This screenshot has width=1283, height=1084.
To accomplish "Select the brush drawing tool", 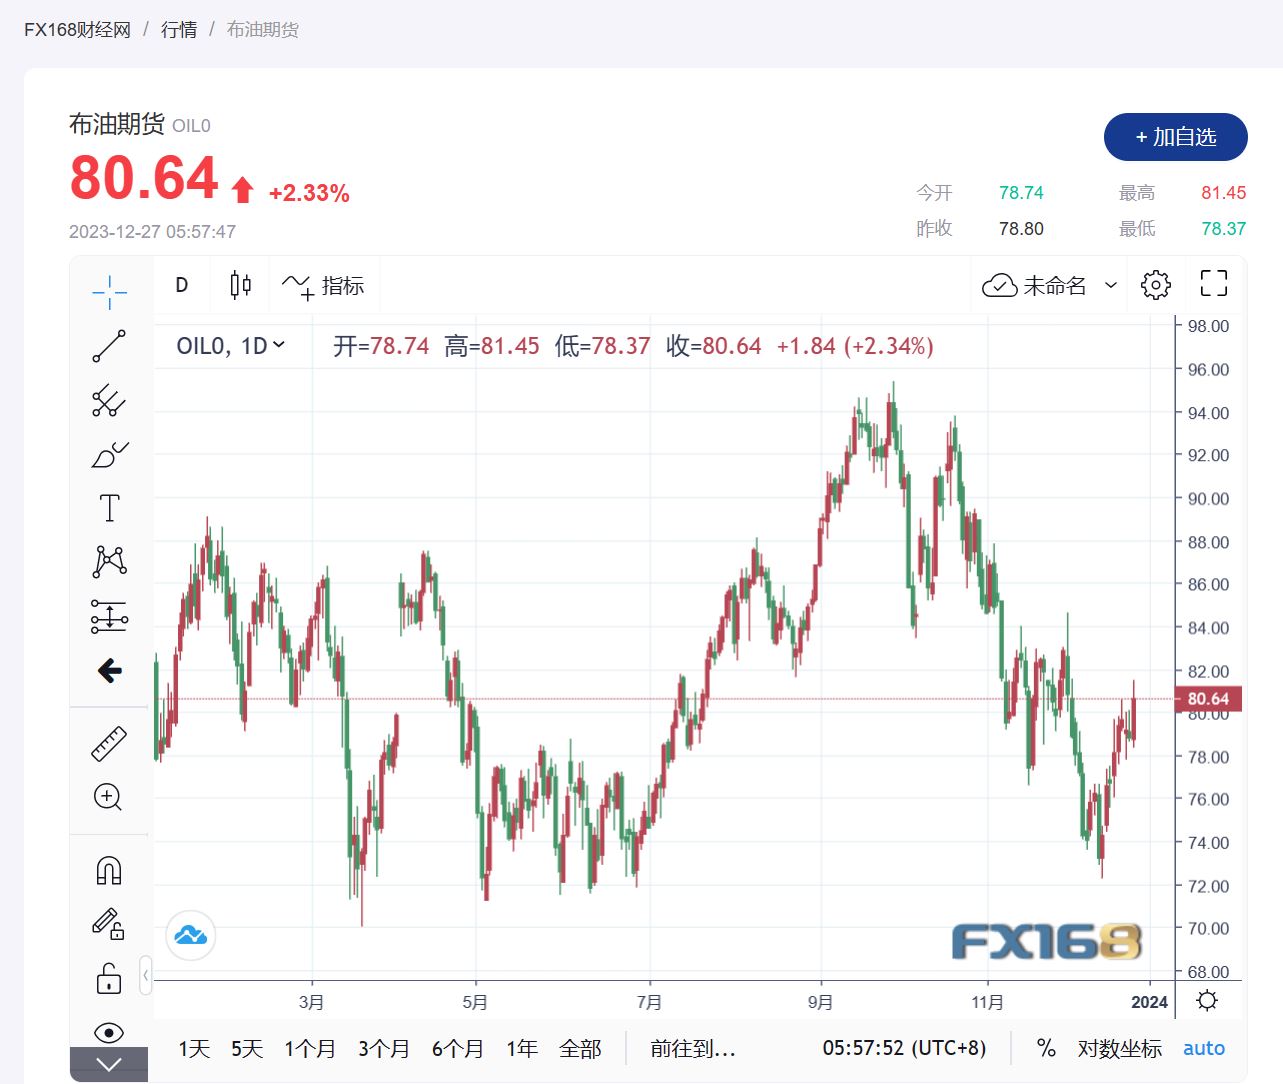I will (x=109, y=455).
